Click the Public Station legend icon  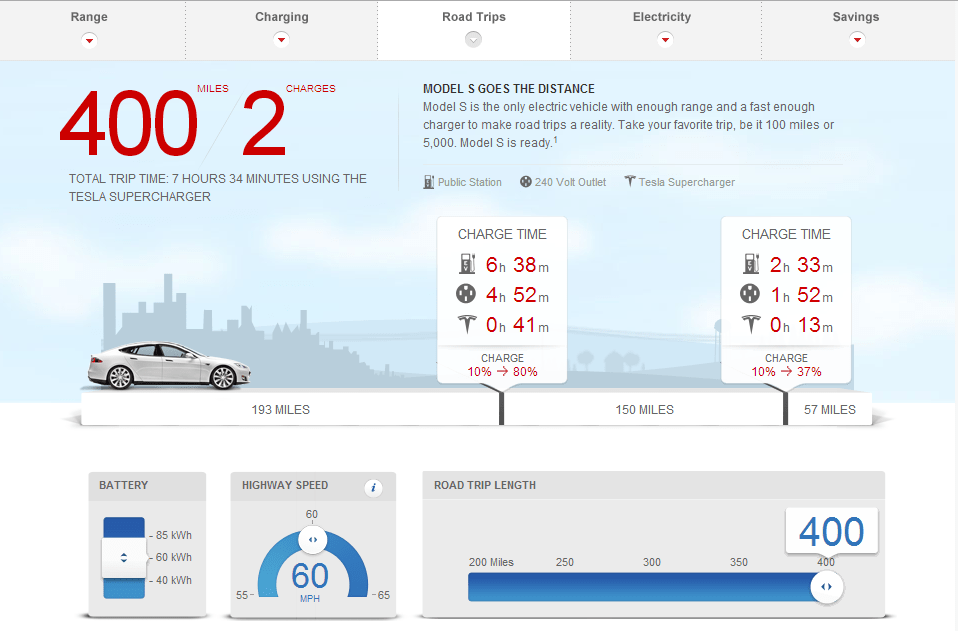[x=429, y=182]
